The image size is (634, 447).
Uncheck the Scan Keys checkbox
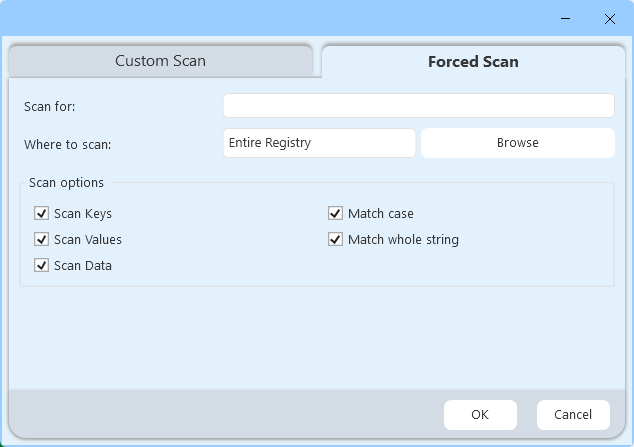(x=42, y=213)
